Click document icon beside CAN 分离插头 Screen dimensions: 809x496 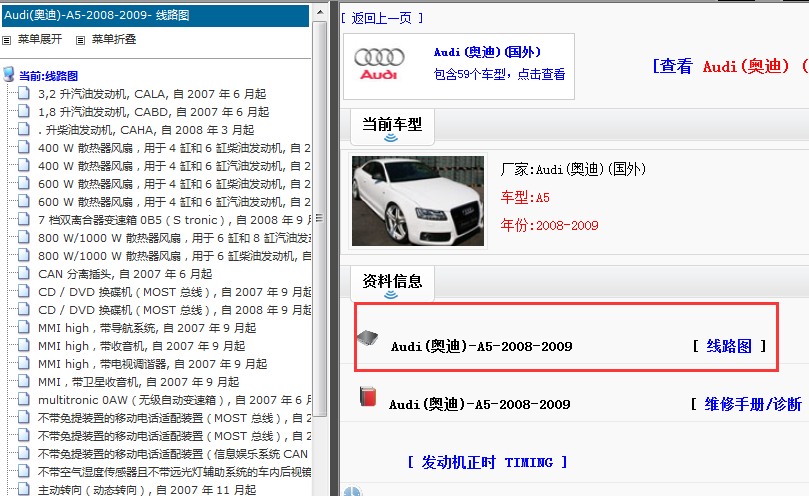coord(24,273)
